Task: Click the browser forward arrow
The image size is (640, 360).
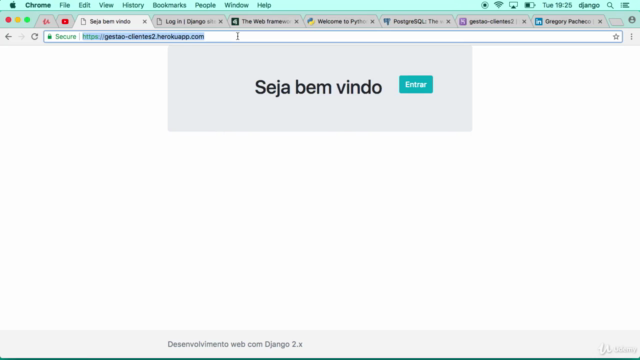Action: pos(21,37)
